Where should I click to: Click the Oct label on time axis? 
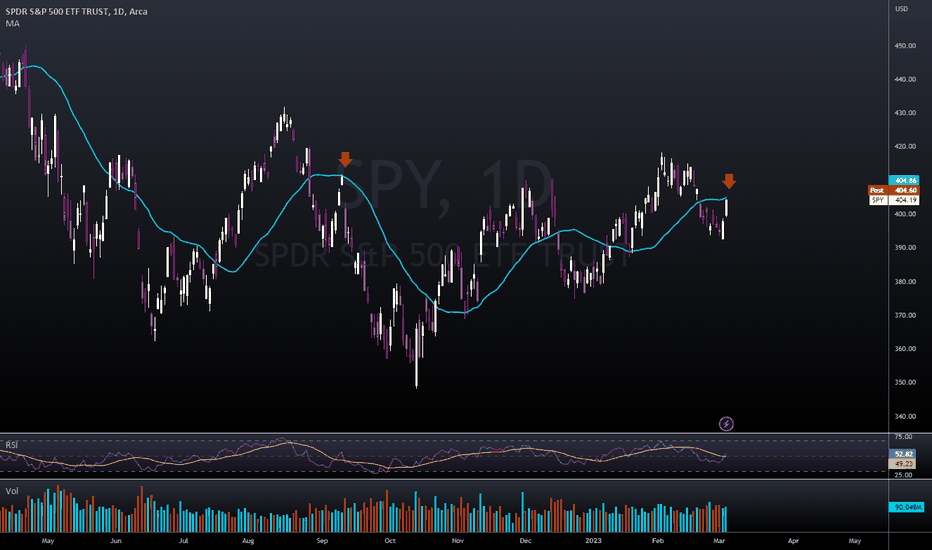[390, 540]
